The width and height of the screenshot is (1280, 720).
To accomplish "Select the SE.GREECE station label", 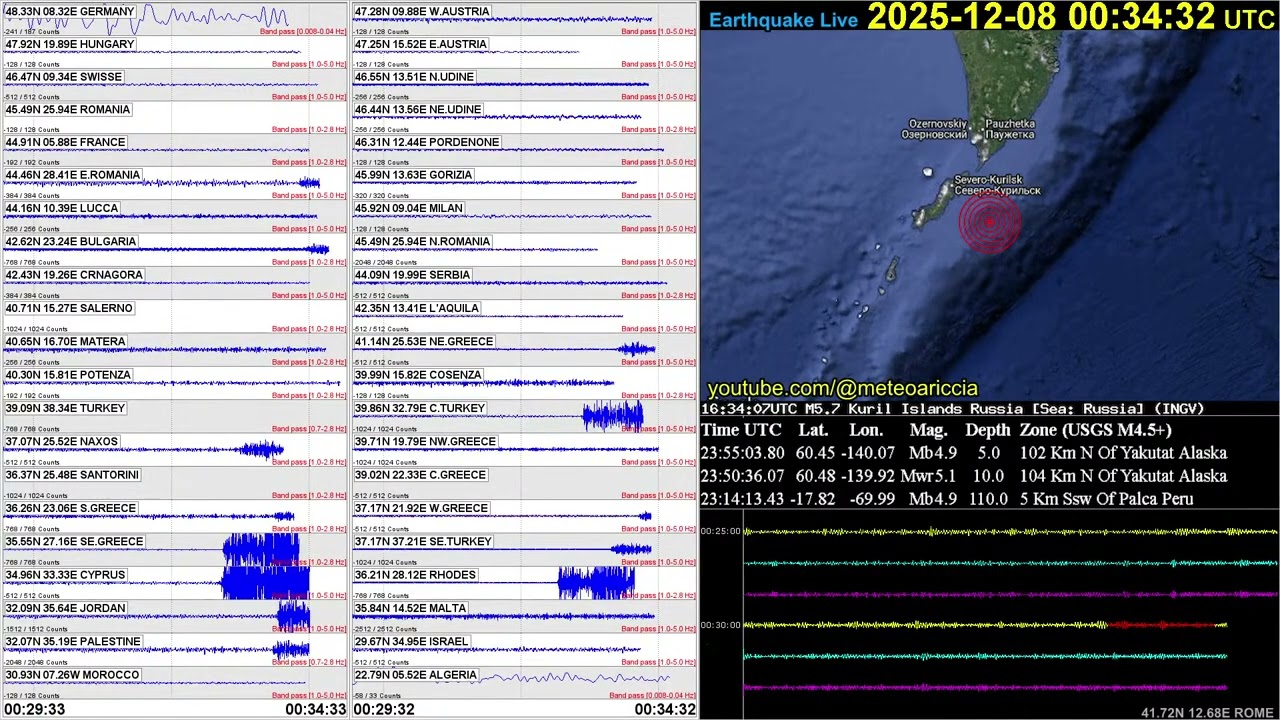I will click(x=74, y=542).
